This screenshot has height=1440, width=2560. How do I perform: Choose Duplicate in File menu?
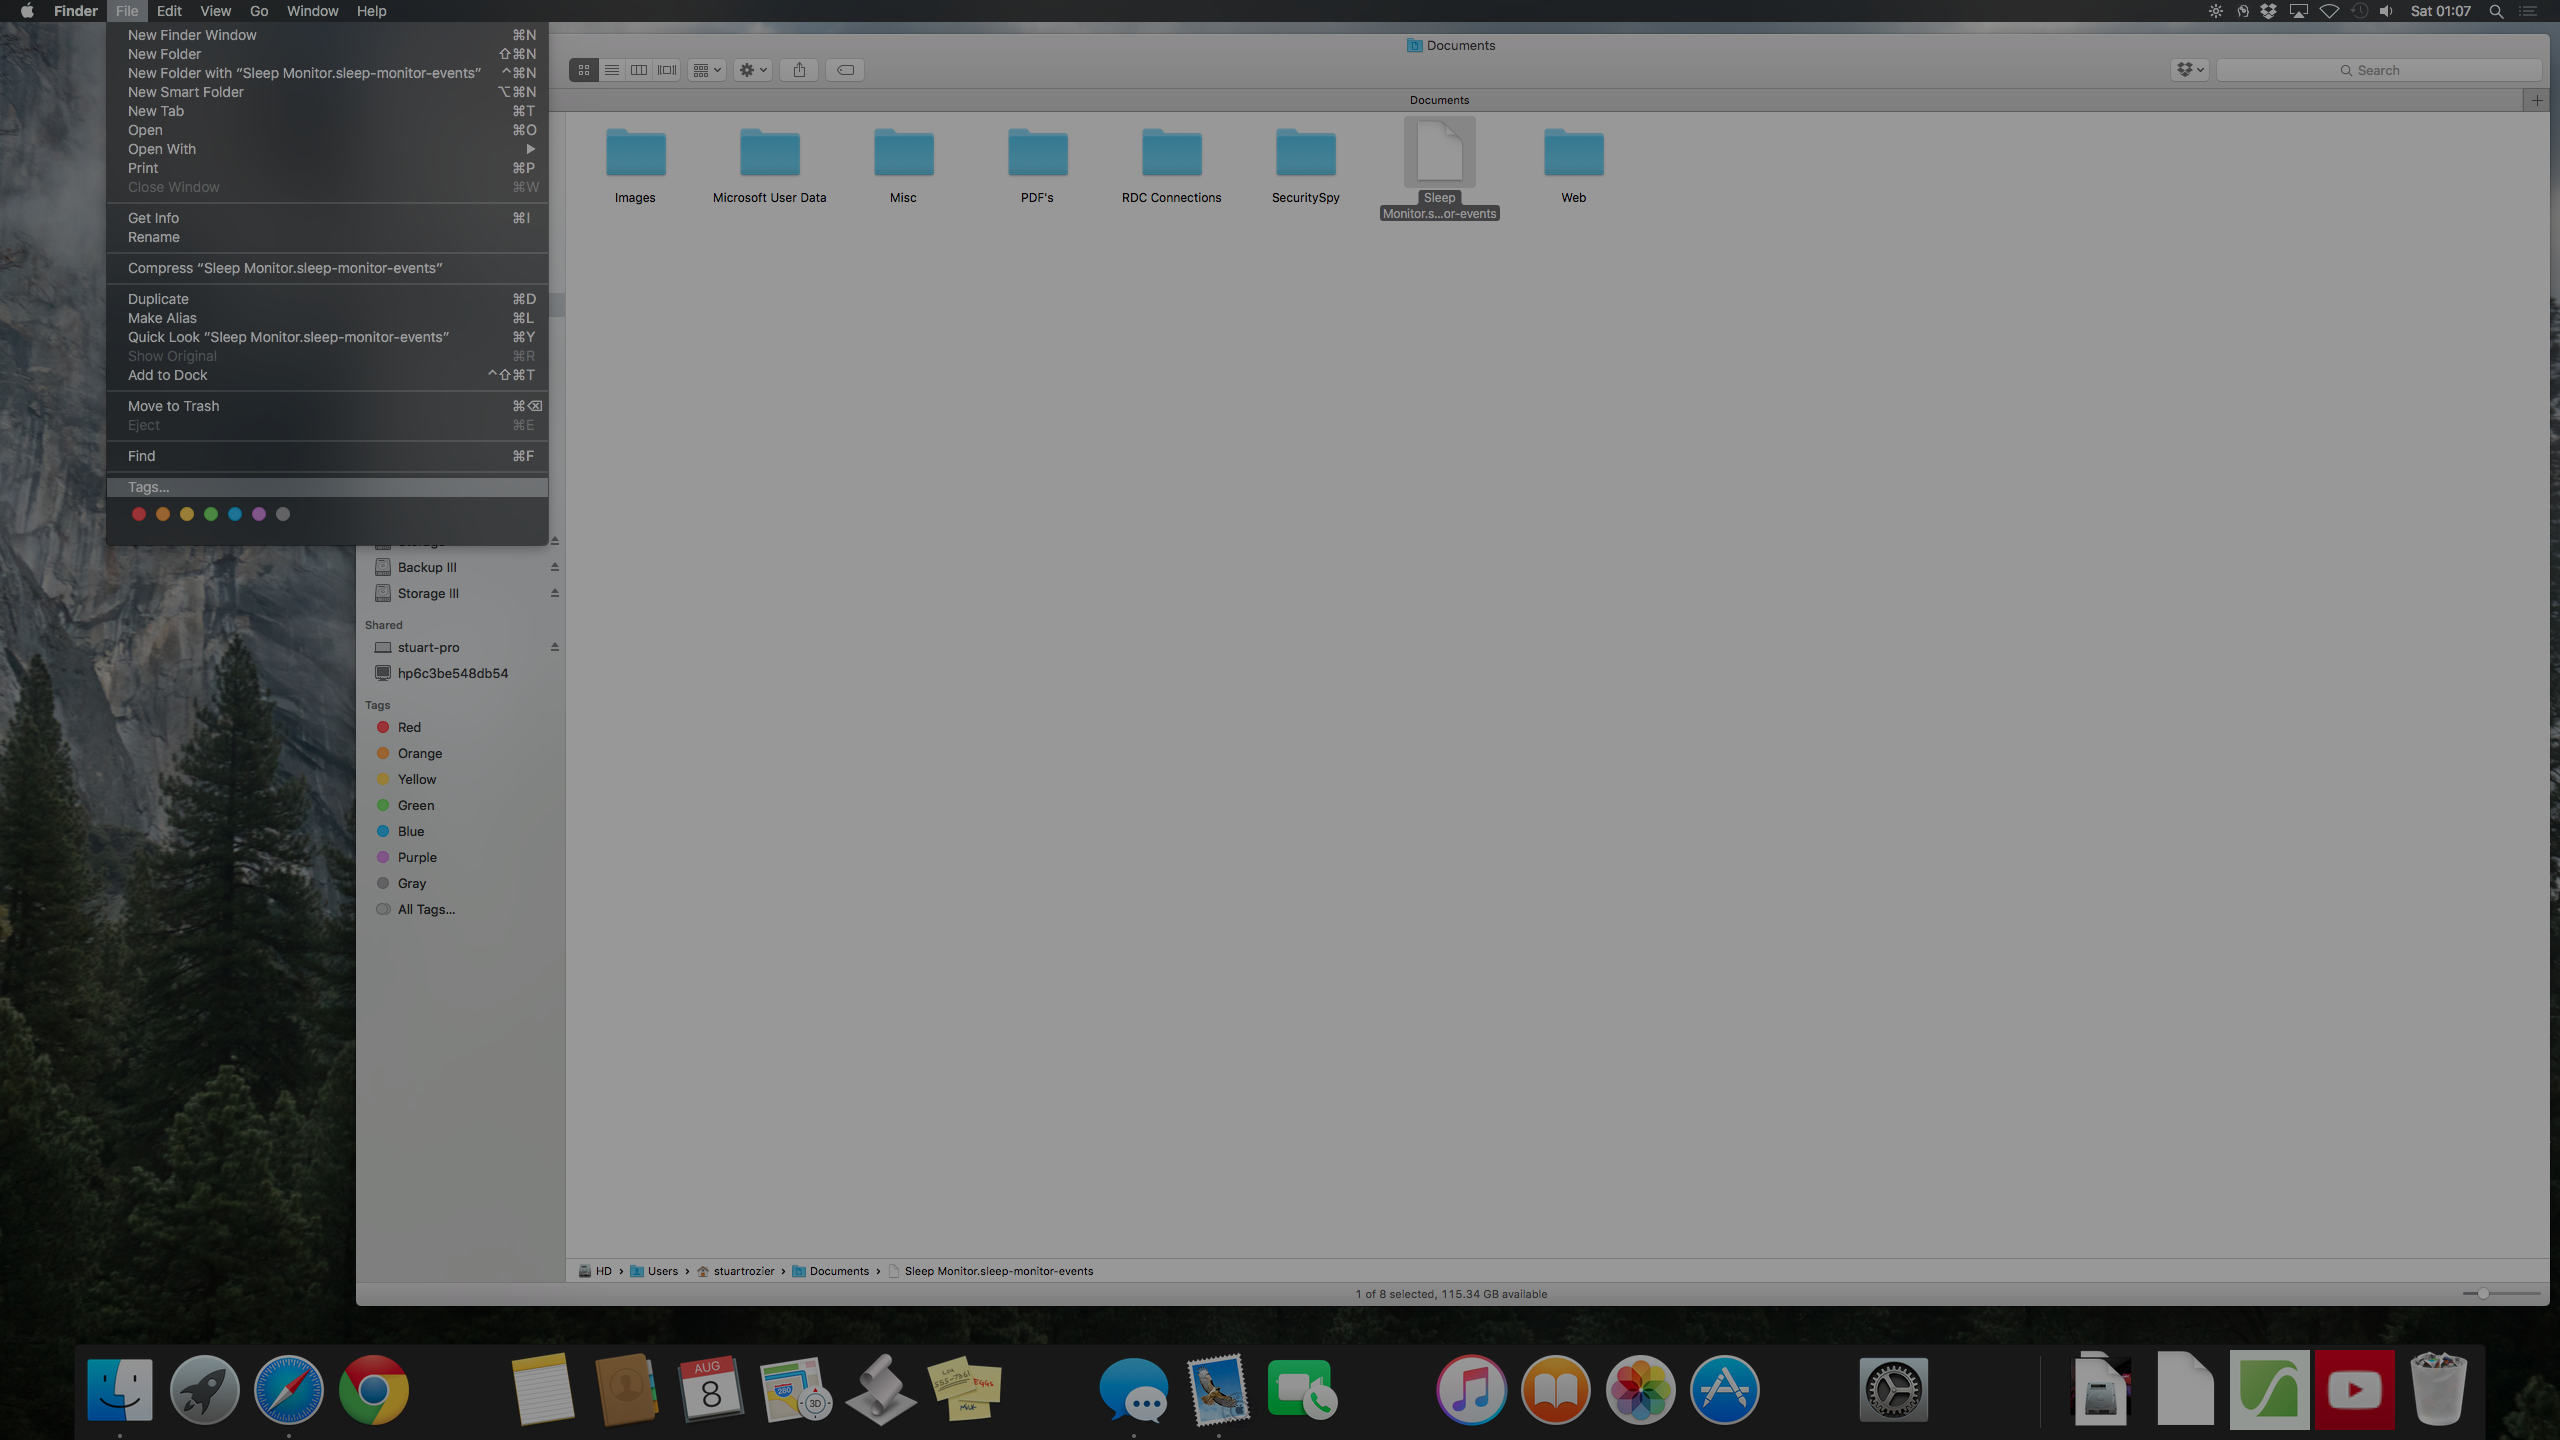328,299
